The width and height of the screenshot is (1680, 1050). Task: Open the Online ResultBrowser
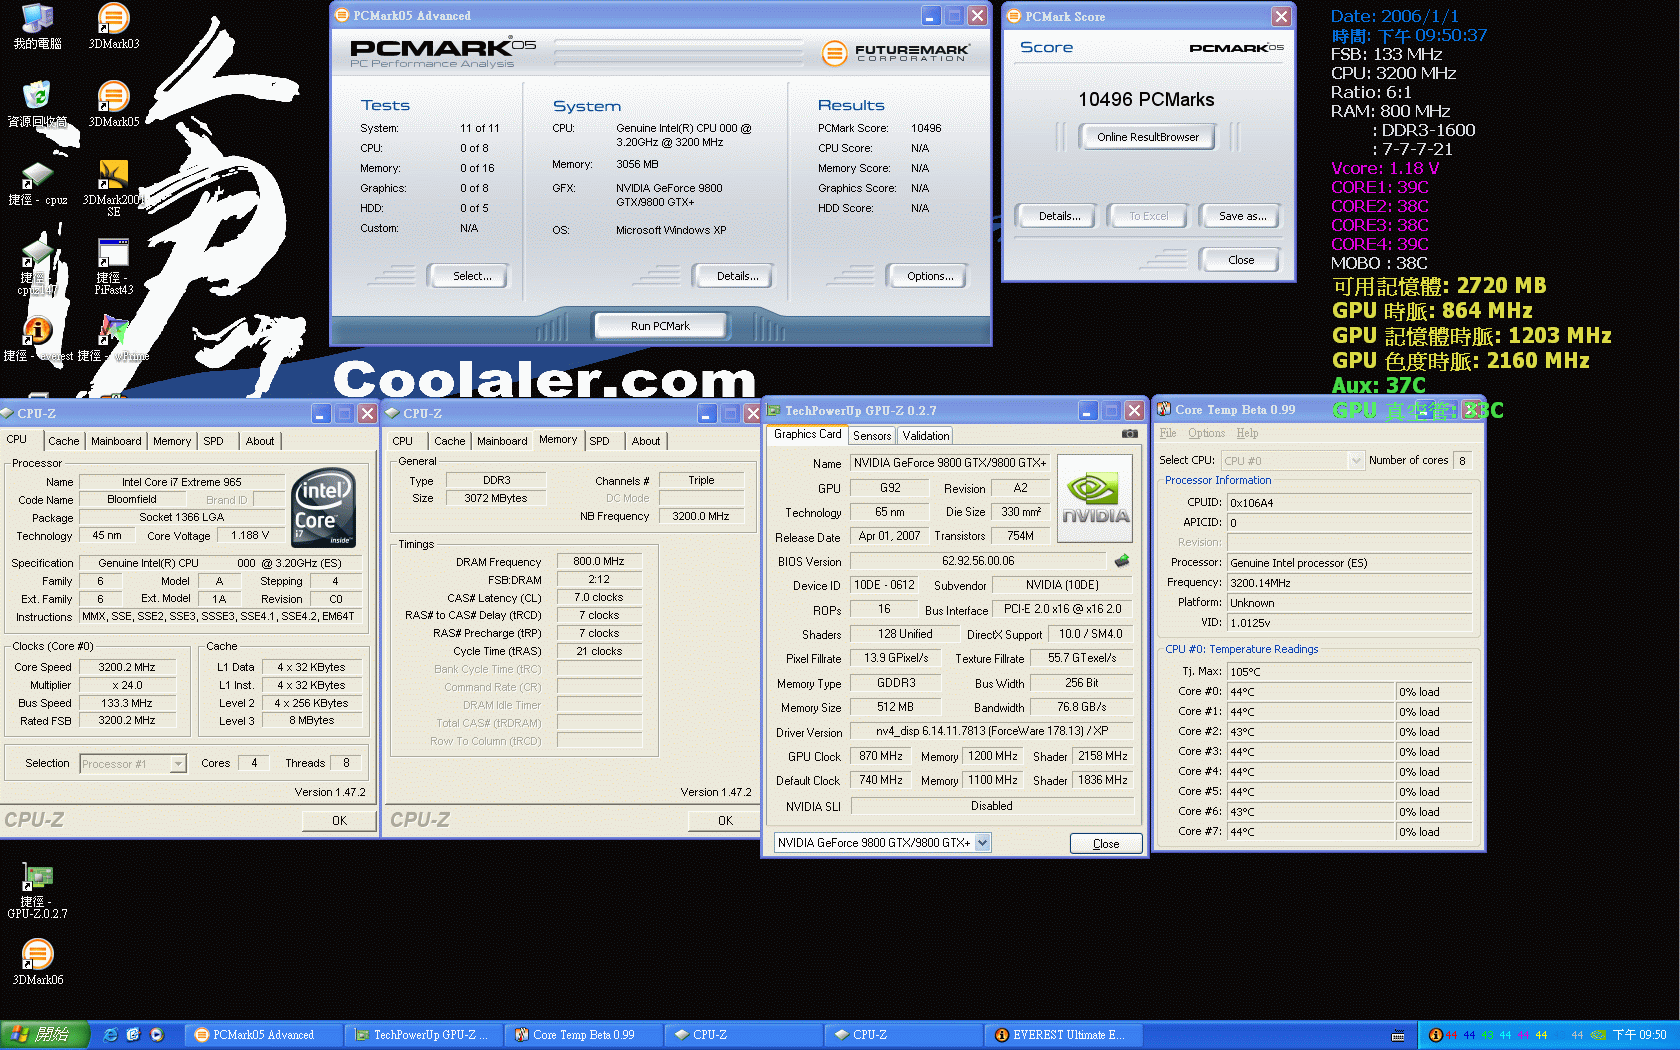pos(1148,137)
